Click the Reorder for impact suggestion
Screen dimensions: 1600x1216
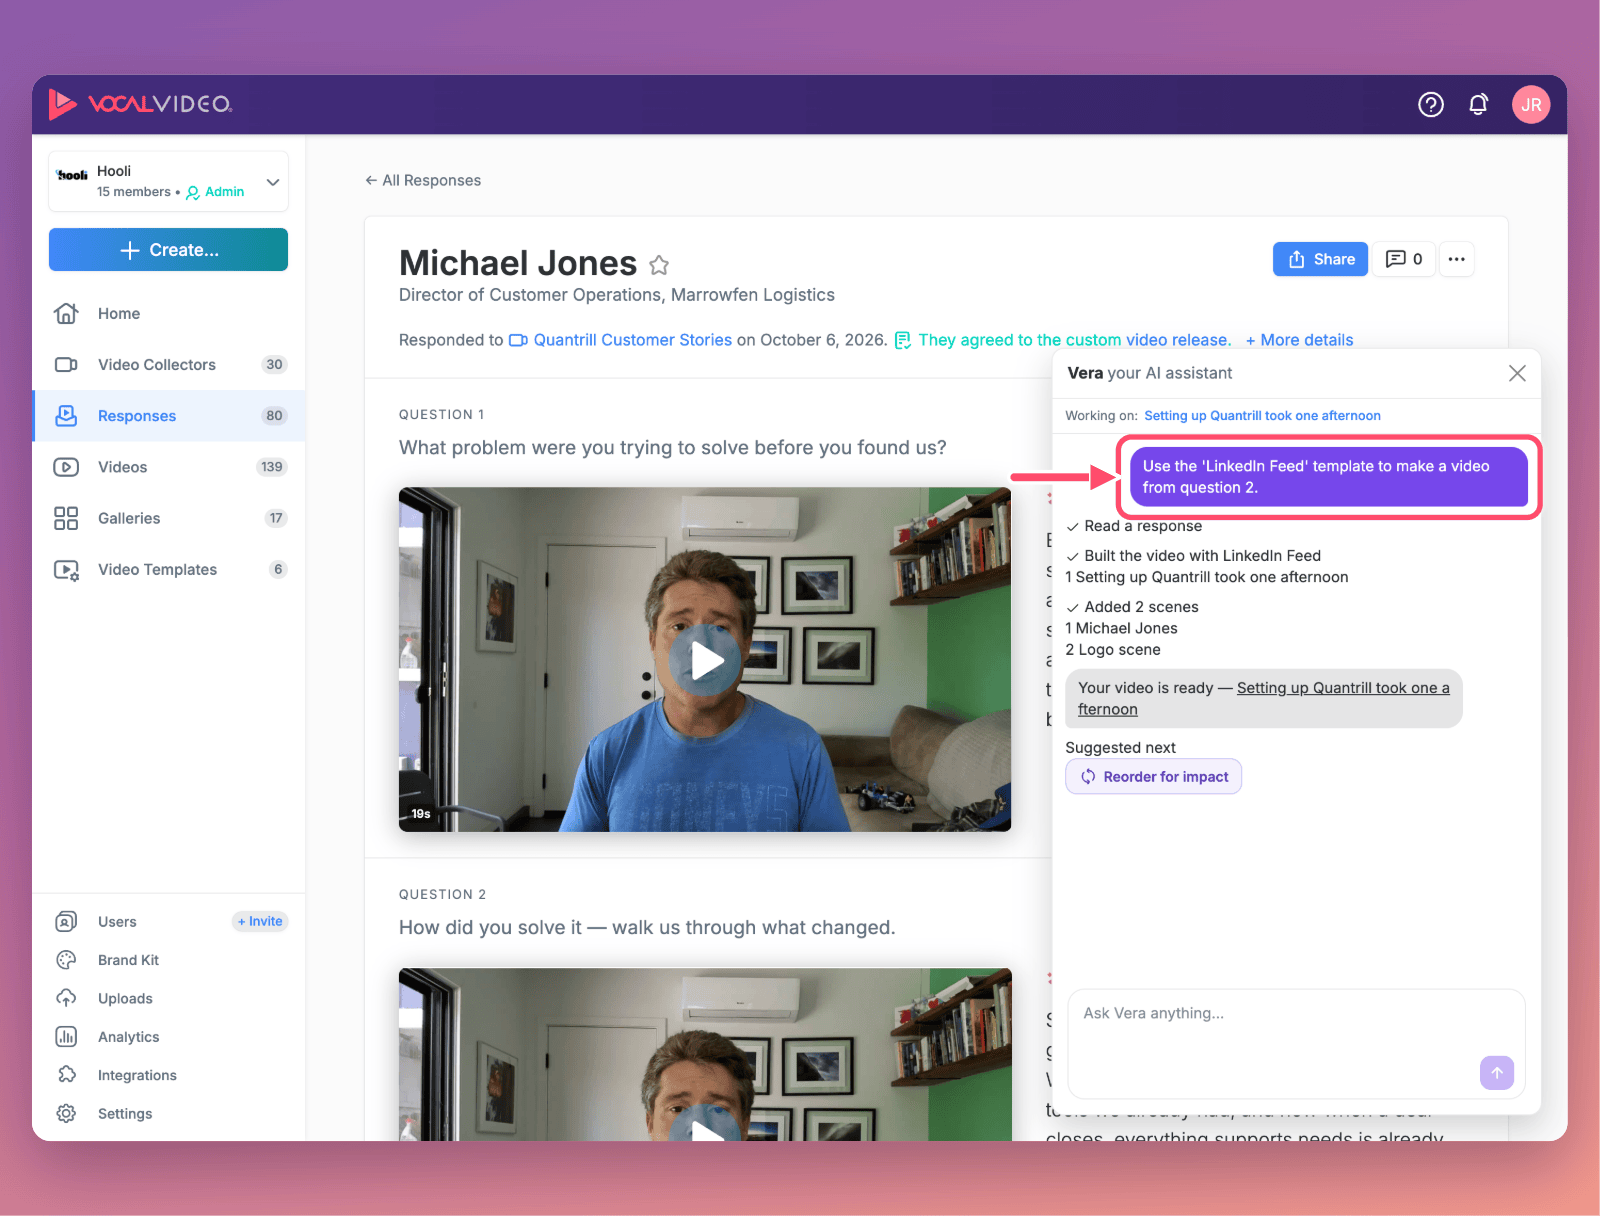point(1154,777)
